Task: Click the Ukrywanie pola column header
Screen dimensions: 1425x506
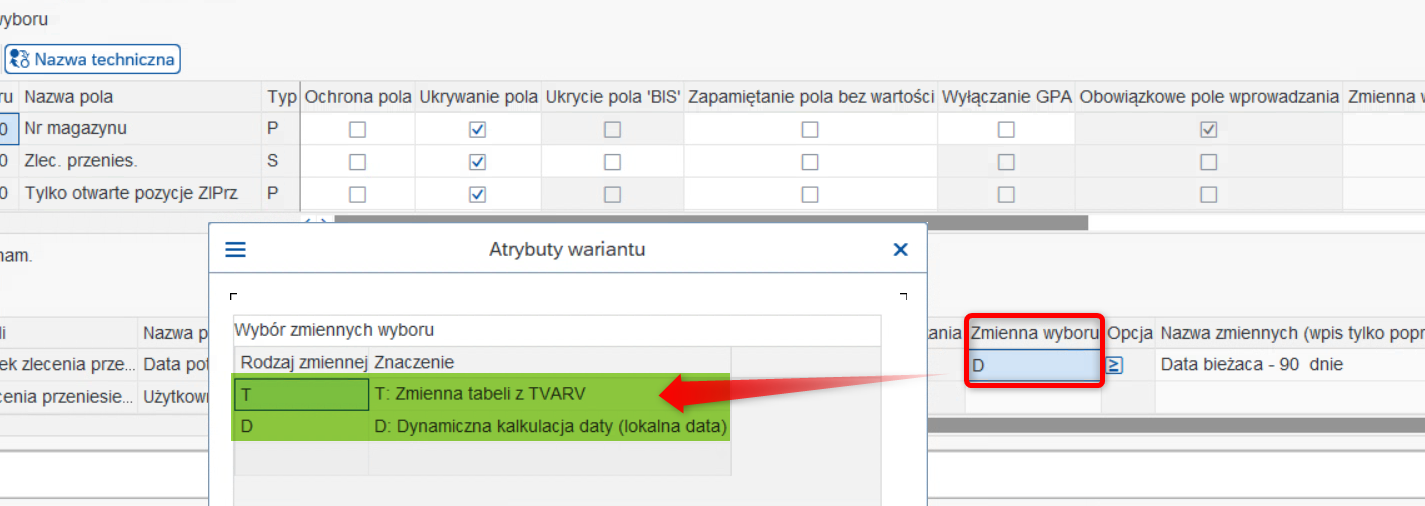Action: point(478,97)
